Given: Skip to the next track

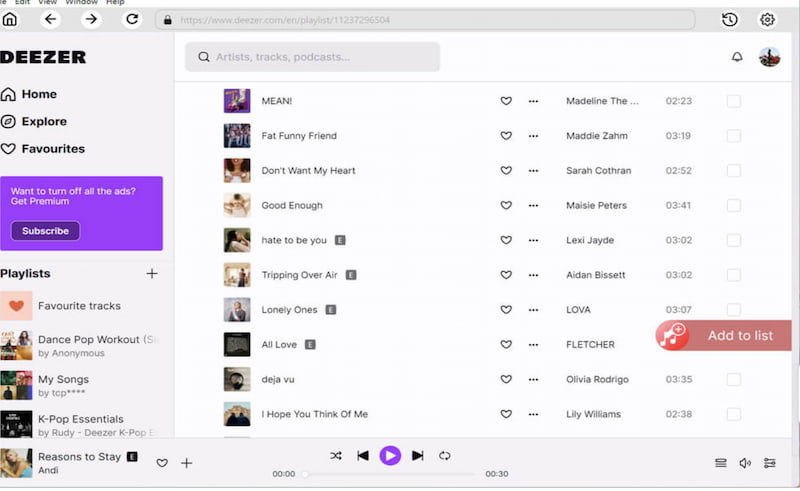Looking at the screenshot, I should pyautogui.click(x=417, y=455).
